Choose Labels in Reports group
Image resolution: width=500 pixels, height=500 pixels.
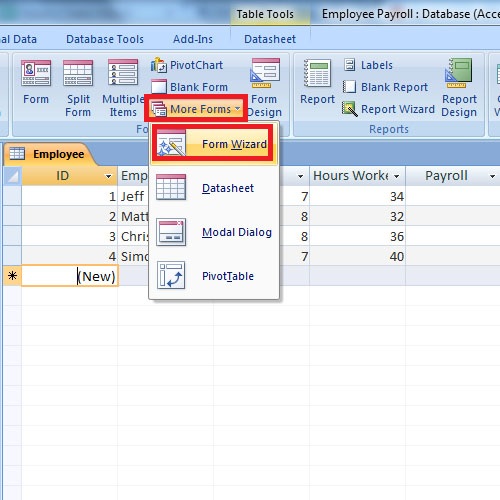point(368,65)
